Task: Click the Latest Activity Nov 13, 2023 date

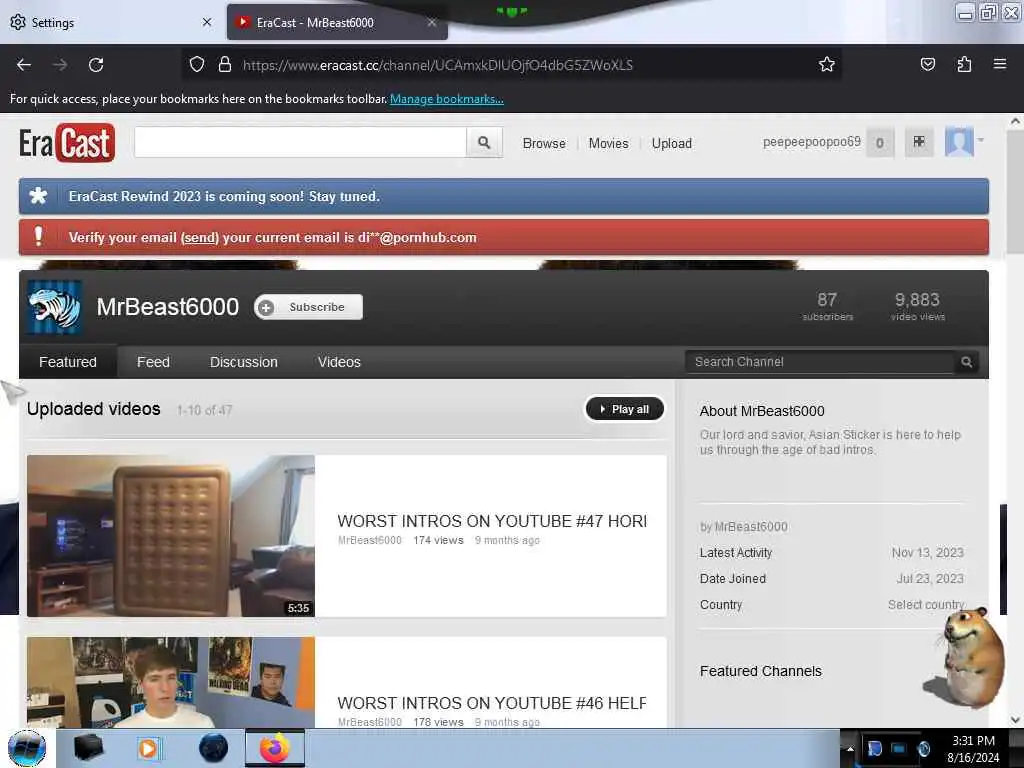Action: 927,552
